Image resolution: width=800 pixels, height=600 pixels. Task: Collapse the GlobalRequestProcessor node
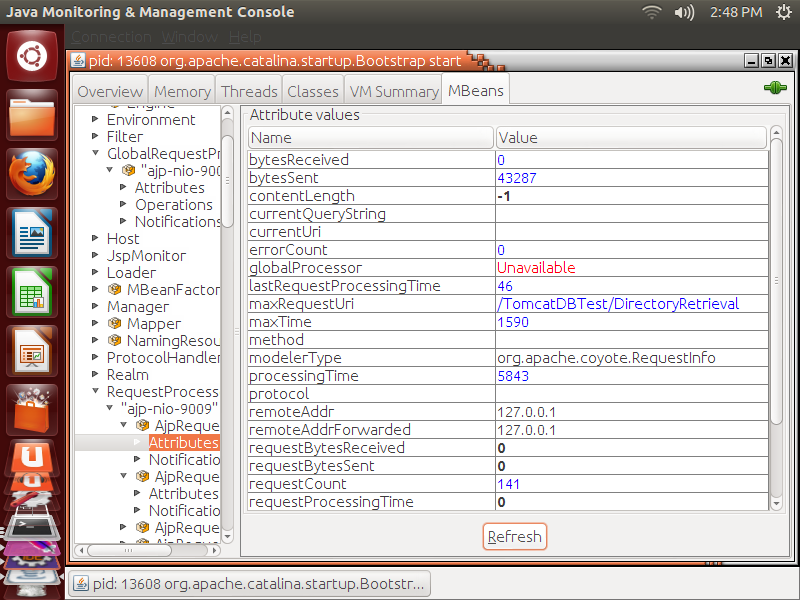[x=95, y=153]
